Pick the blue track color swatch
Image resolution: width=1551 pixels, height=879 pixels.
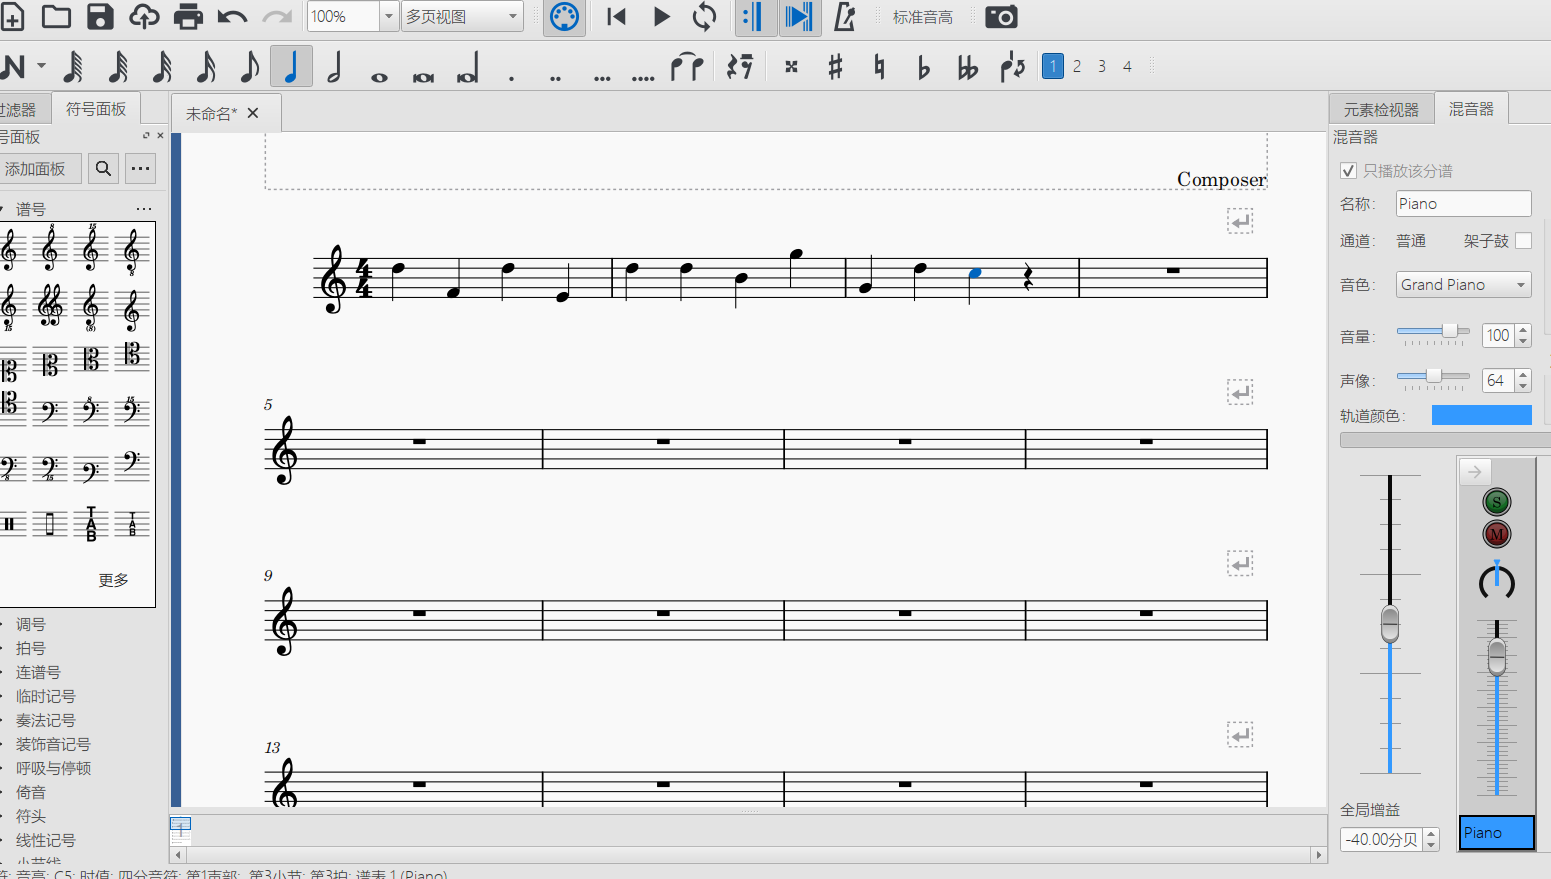click(x=1481, y=415)
